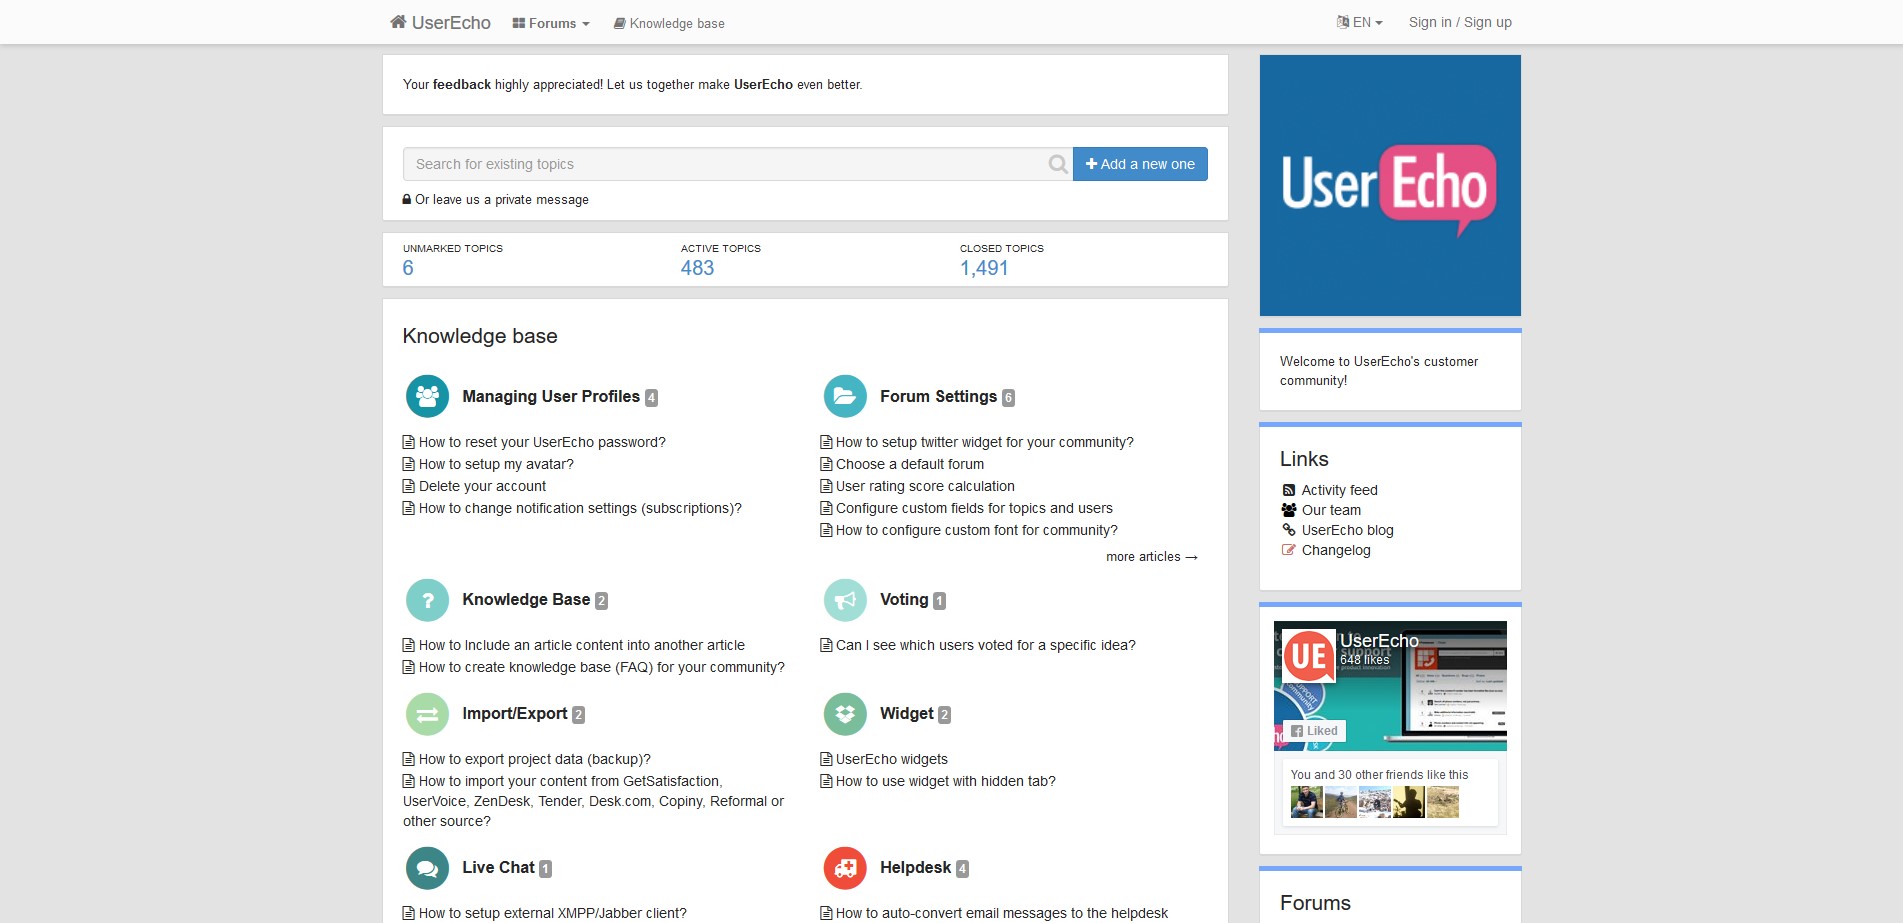The height and width of the screenshot is (923, 1903).
Task: Open the Active topics count 483
Action: pos(697,268)
